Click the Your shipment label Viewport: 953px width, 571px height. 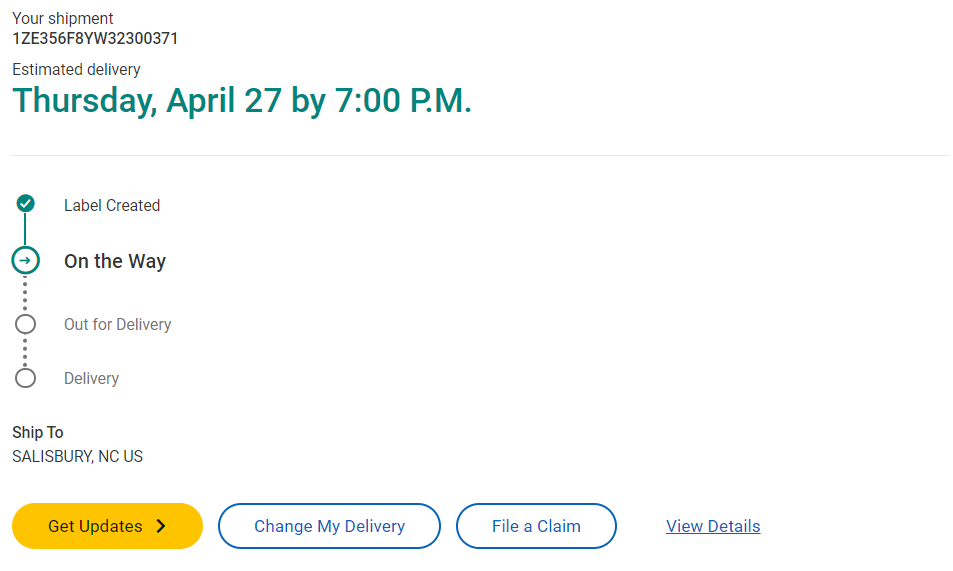[62, 18]
